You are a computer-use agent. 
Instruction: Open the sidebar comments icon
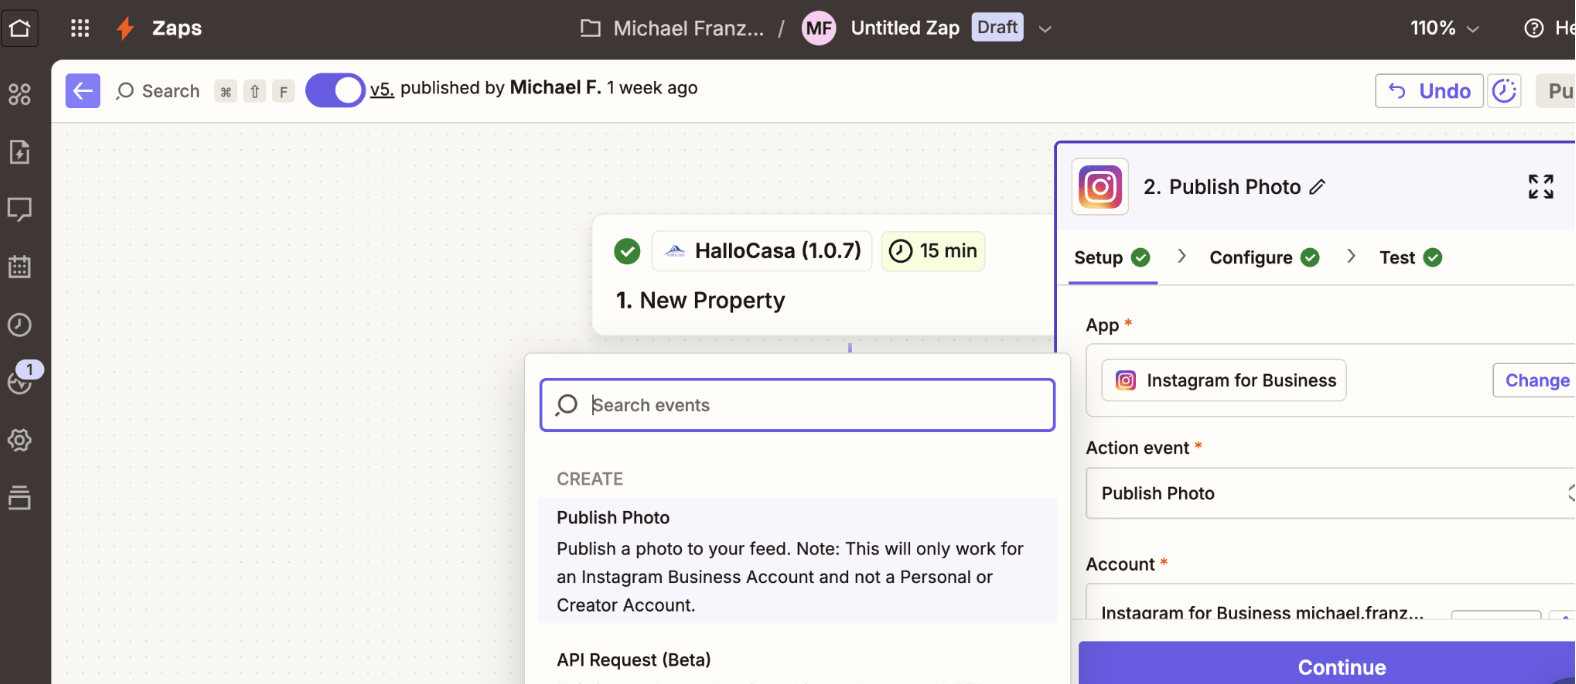pyautogui.click(x=20, y=209)
